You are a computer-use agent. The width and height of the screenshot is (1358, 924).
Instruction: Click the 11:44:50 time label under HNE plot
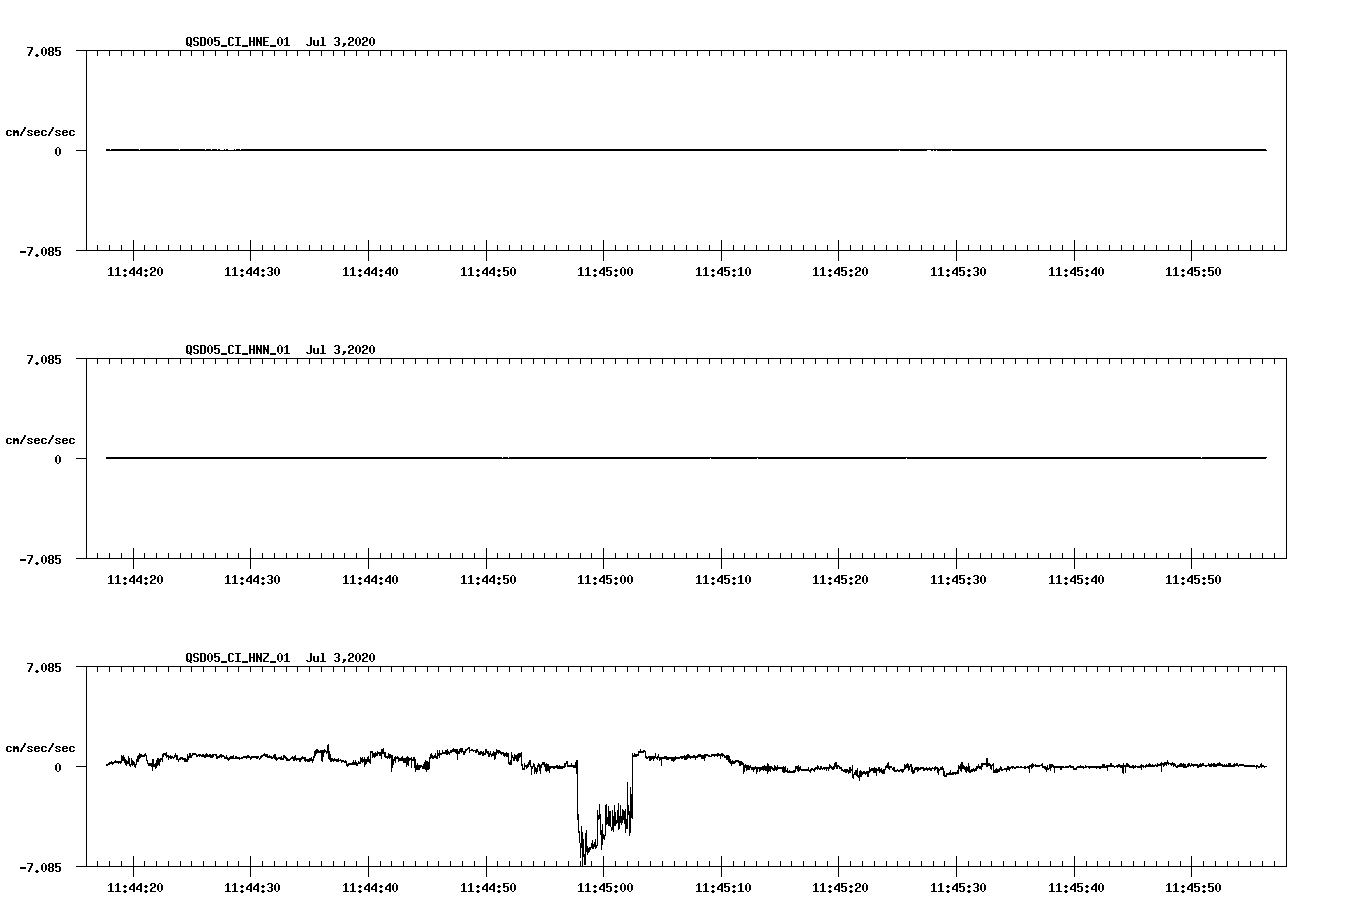coord(488,272)
